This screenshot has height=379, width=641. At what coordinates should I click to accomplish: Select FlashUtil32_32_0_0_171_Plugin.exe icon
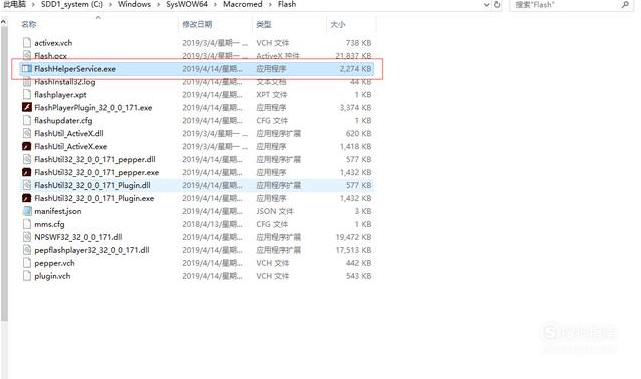coord(27,198)
